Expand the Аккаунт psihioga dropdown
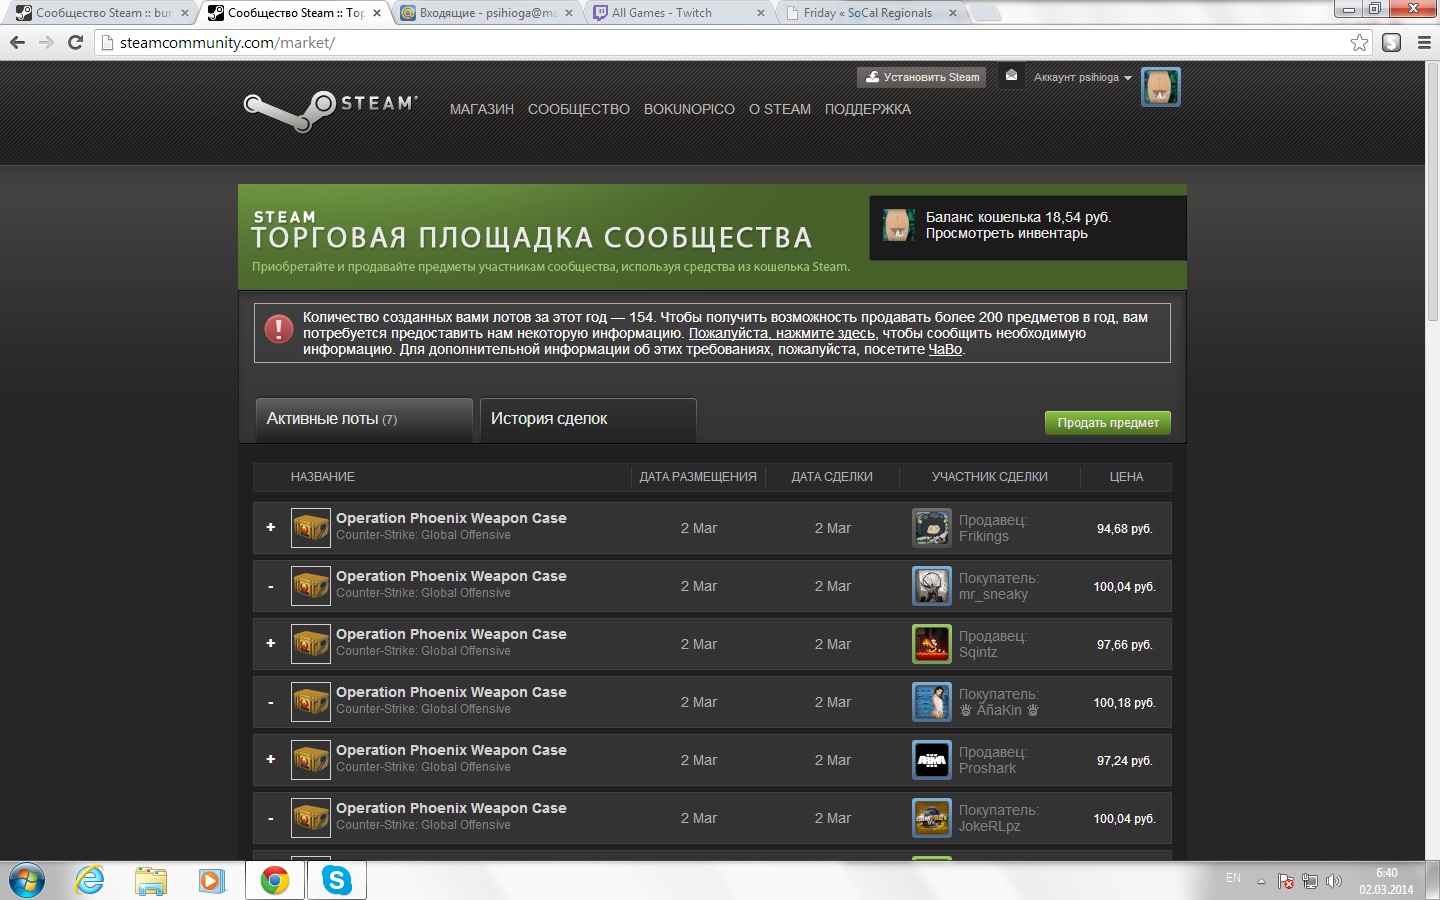The width and height of the screenshot is (1440, 900). (1083, 77)
